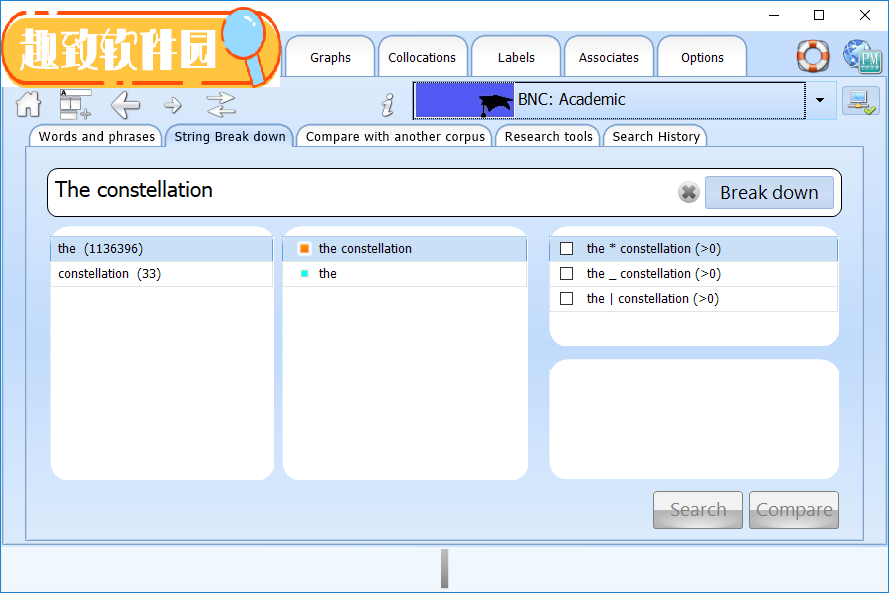
Task: Go back with the left arrow icon
Action: click(125, 104)
